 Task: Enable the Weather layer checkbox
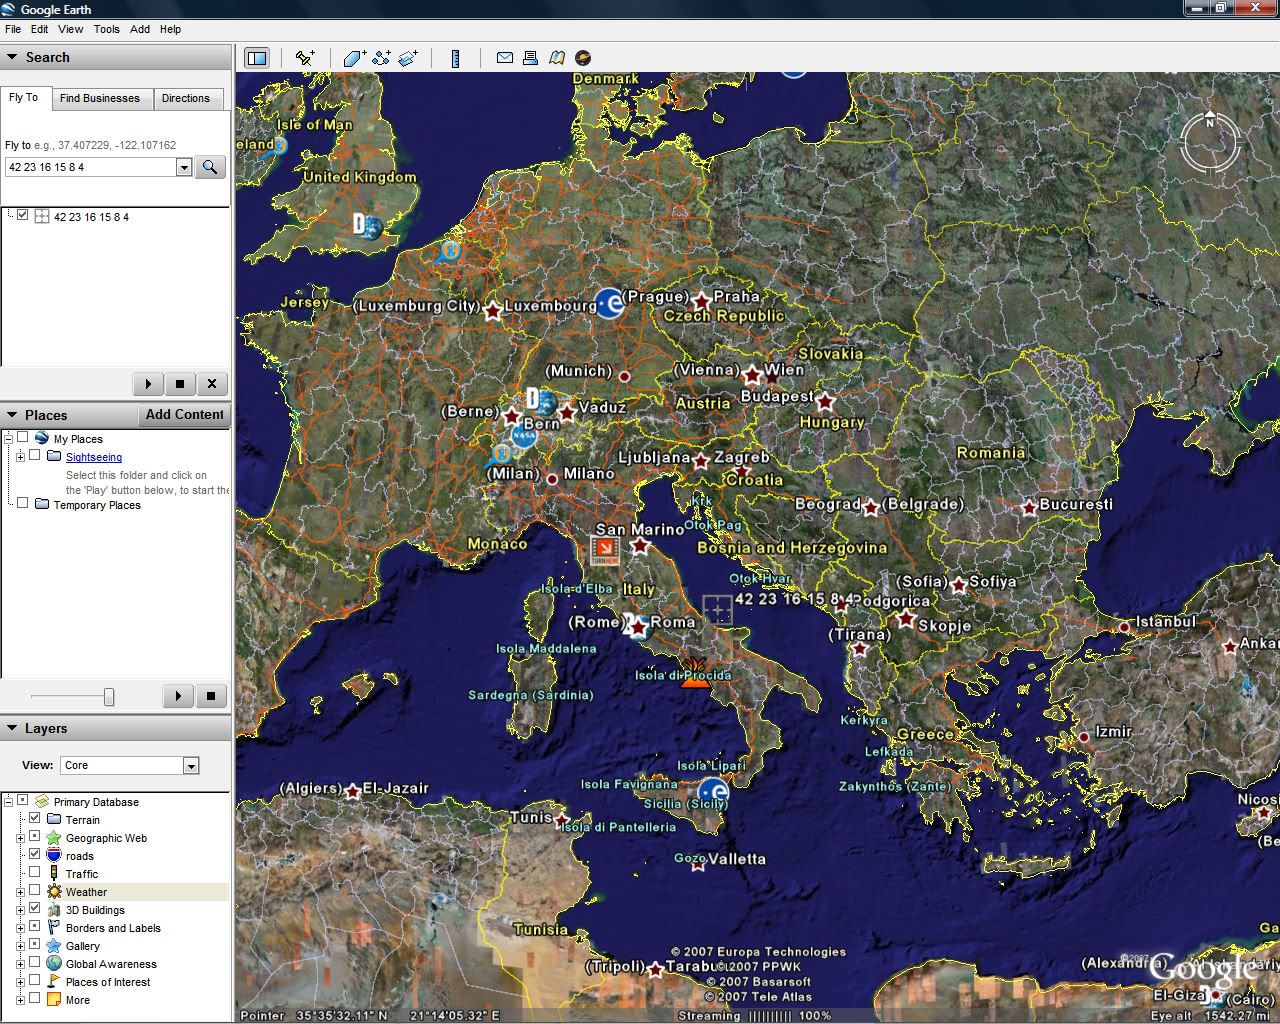(35, 891)
